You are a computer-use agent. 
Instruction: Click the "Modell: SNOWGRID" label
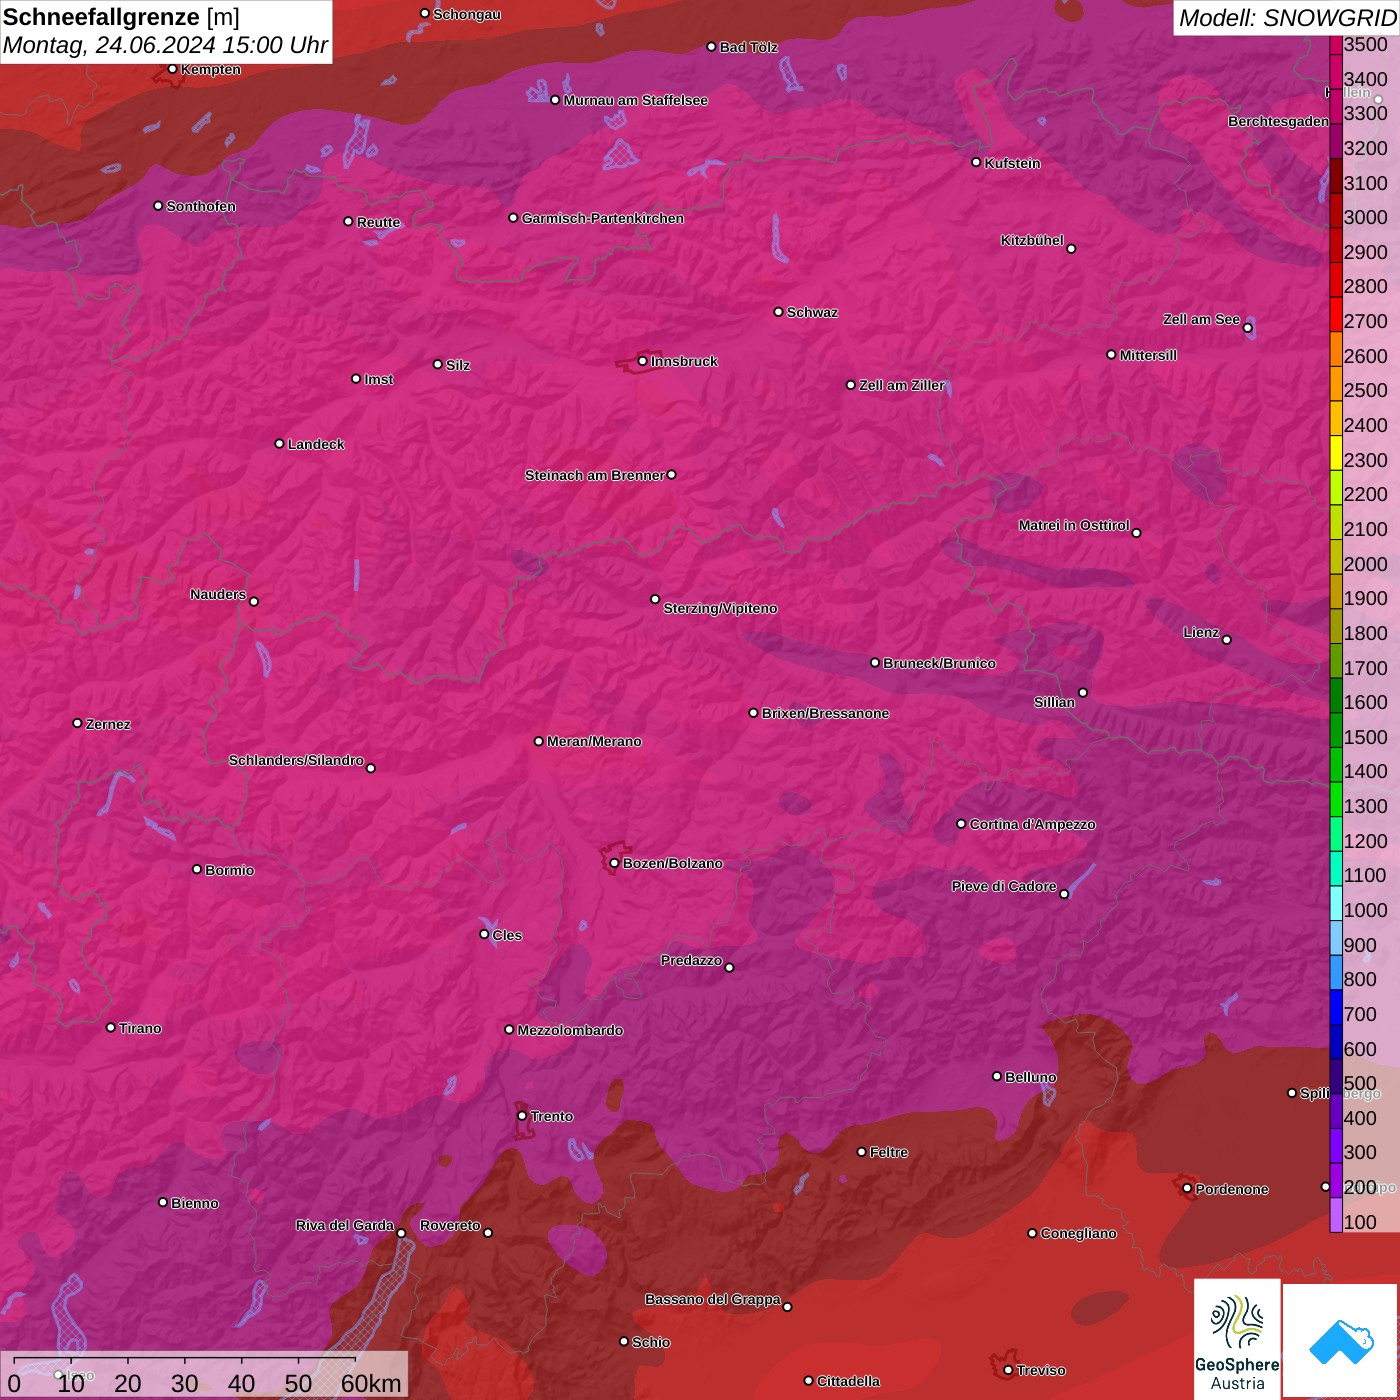[1287, 17]
